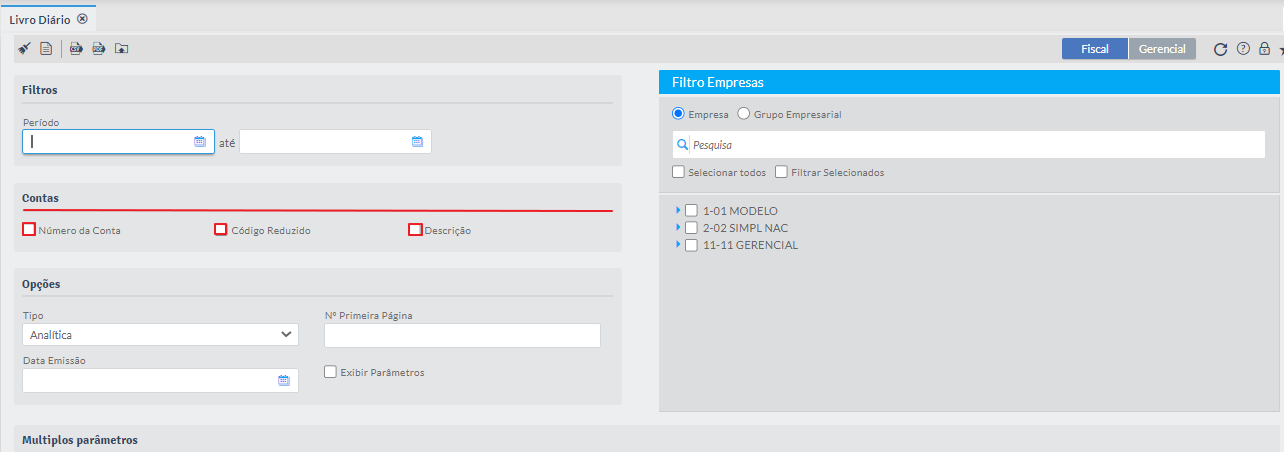
Task: Click the broom clear-filters icon
Action: pyautogui.click(x=24, y=48)
